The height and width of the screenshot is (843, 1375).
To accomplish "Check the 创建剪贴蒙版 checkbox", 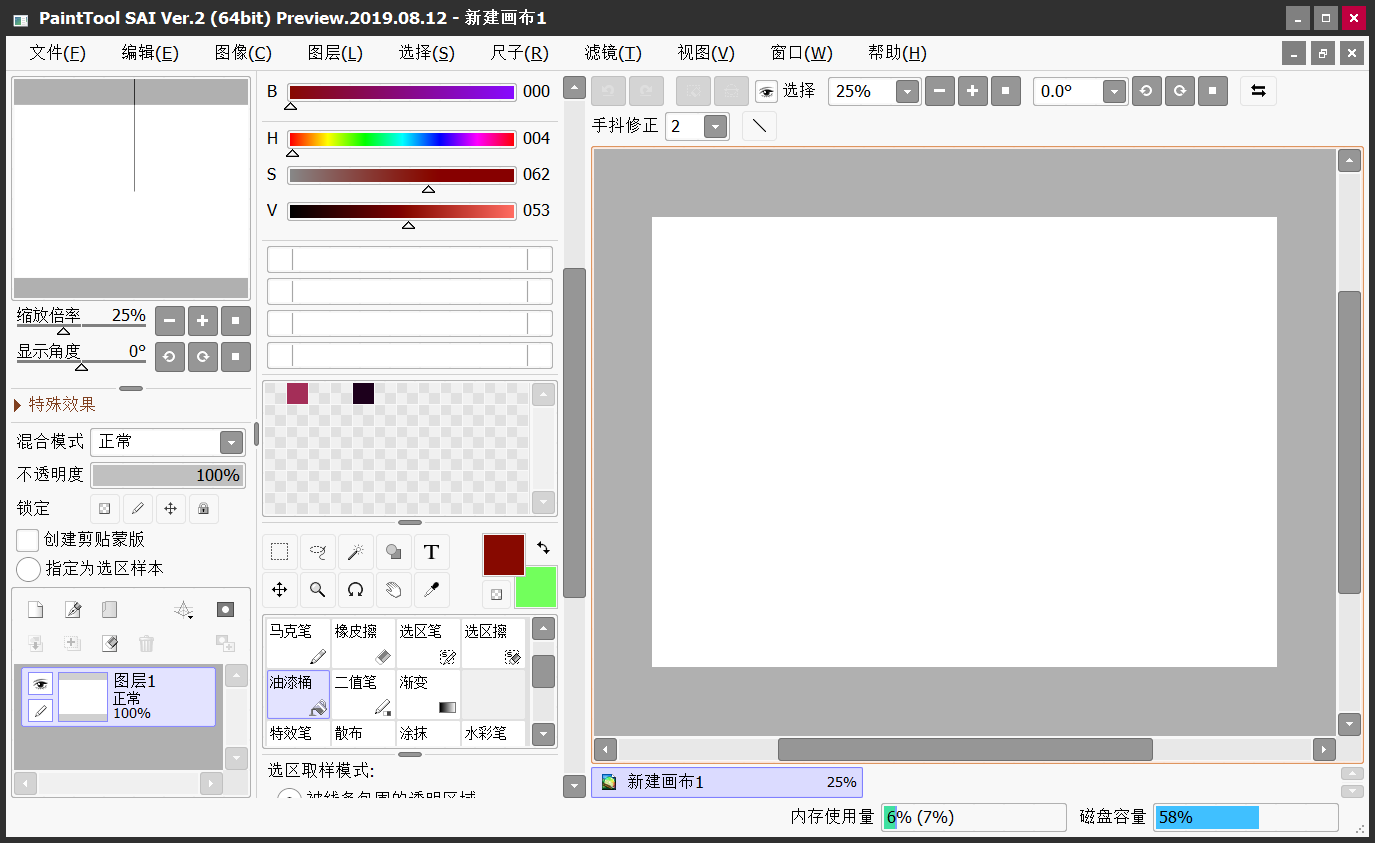I will tap(28, 540).
